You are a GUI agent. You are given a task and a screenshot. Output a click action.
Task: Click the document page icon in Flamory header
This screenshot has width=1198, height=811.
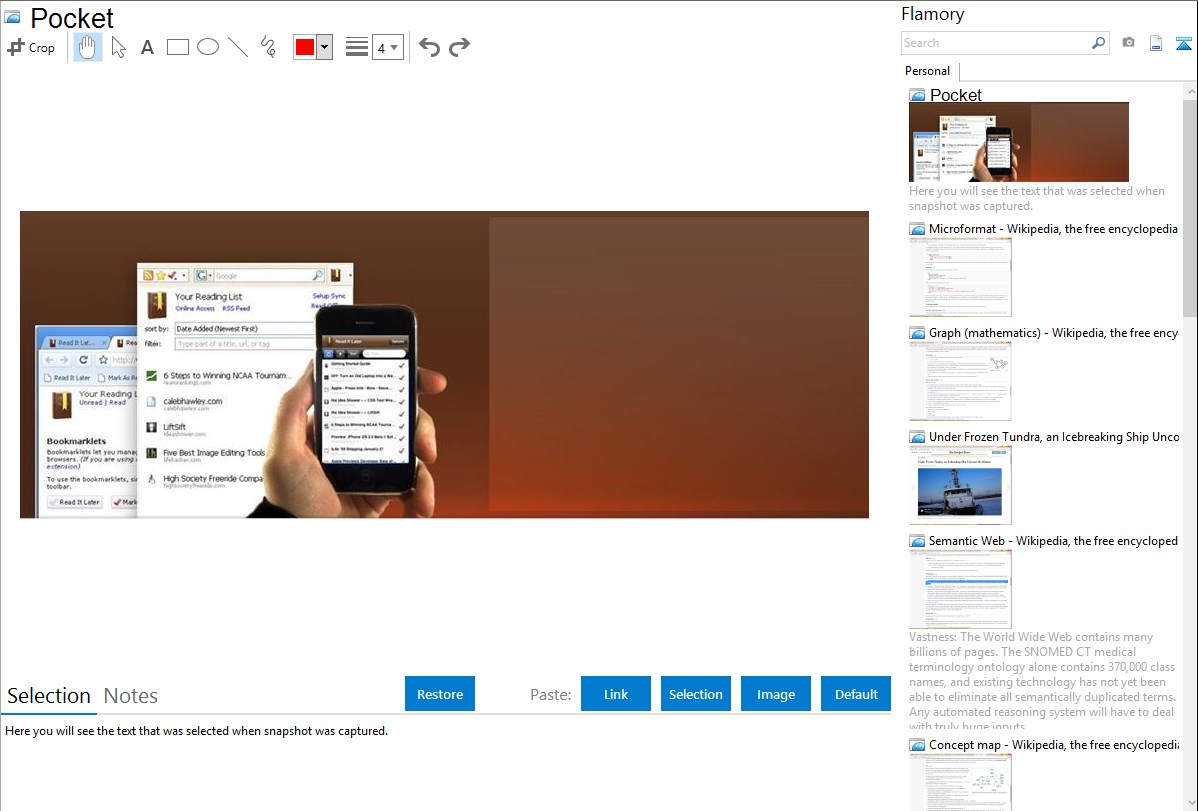coord(1156,43)
